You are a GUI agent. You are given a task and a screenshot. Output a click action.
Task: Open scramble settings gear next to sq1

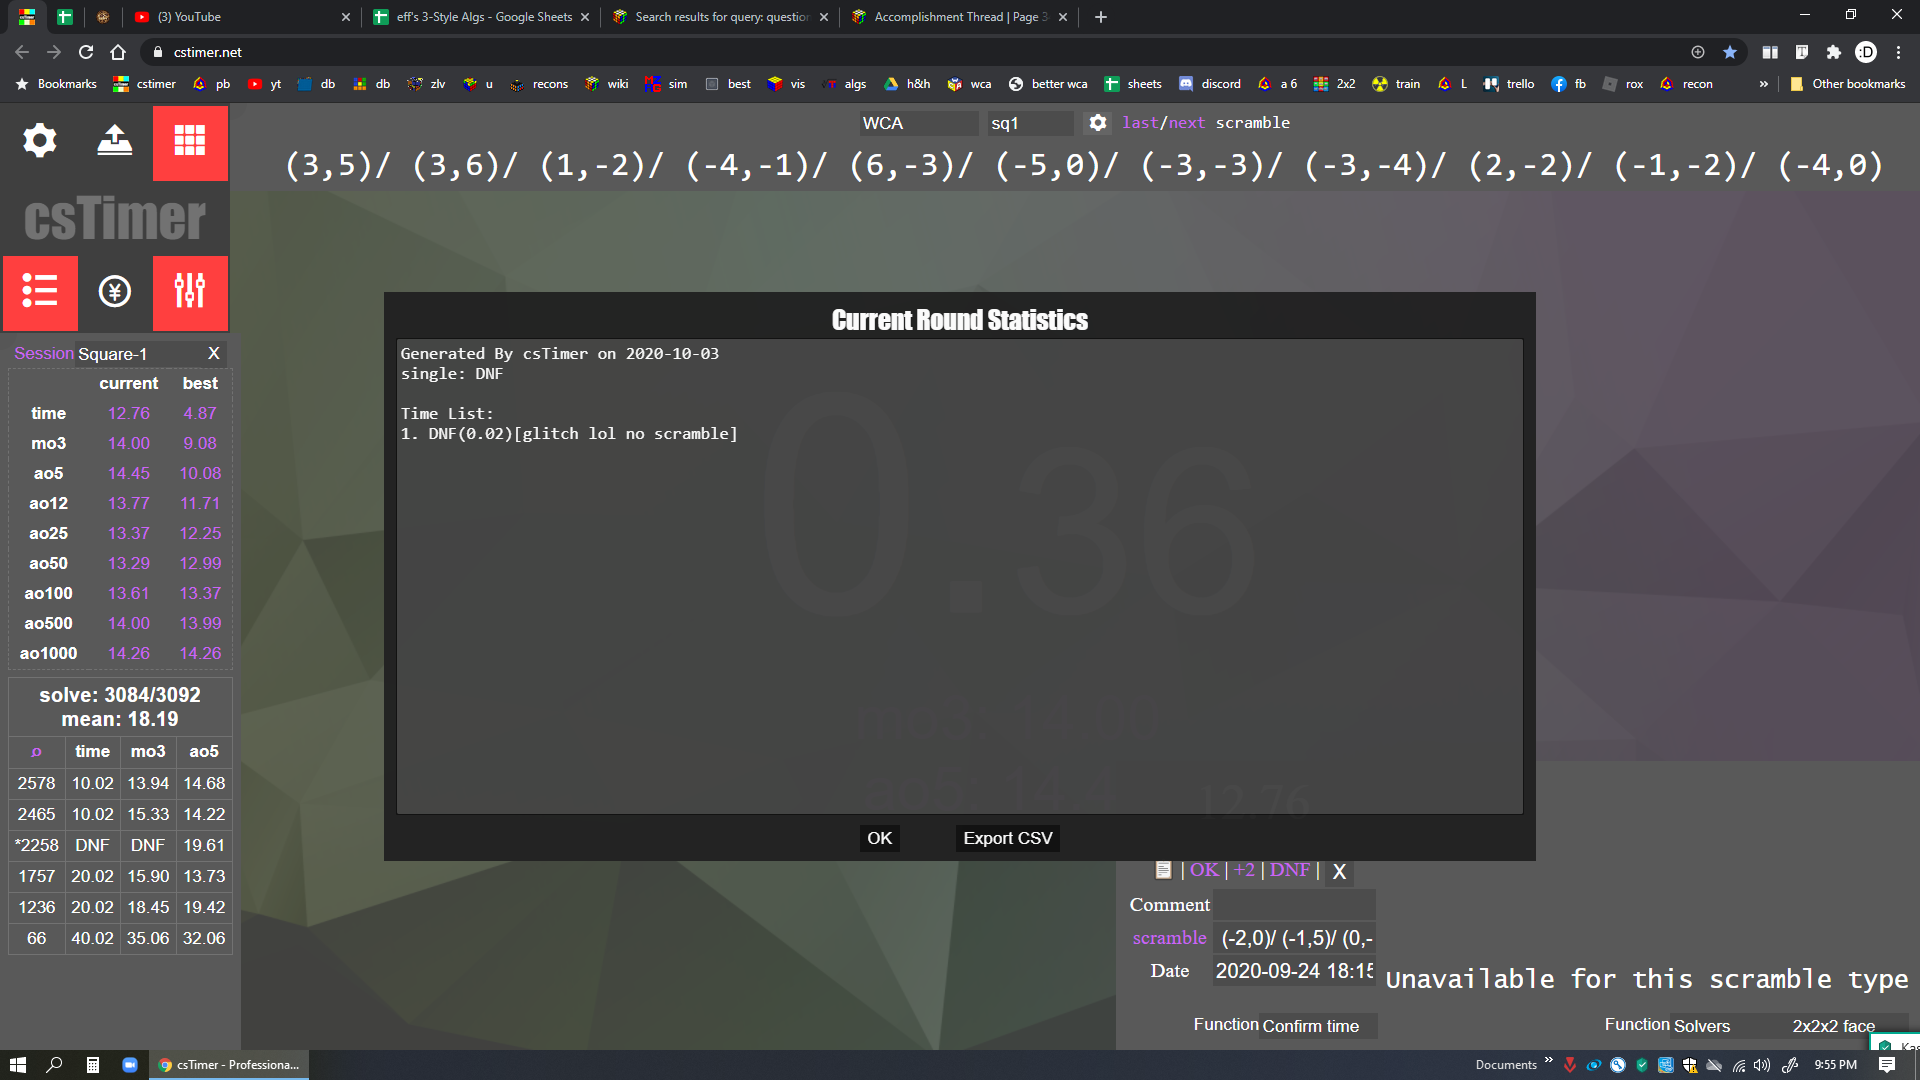1098,123
